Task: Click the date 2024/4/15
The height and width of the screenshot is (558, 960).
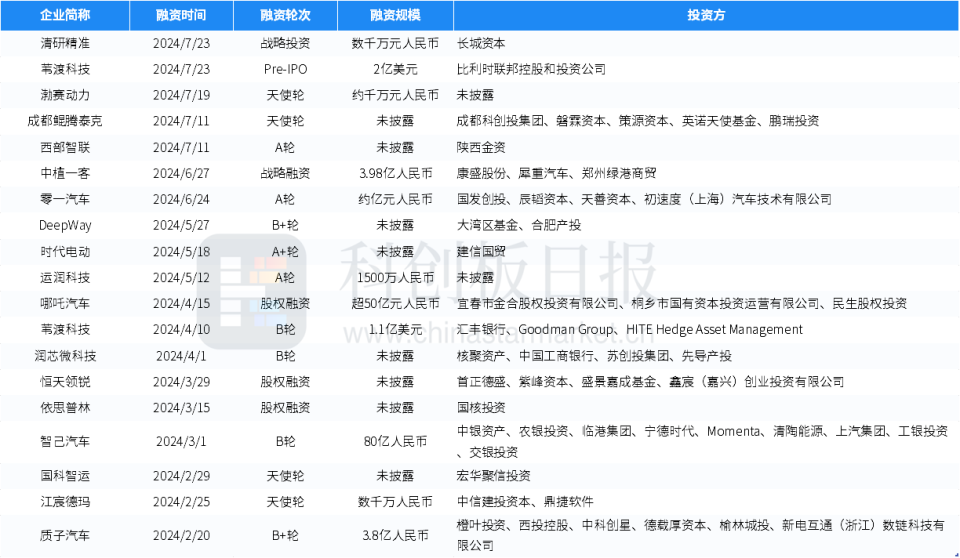Action: (181, 303)
